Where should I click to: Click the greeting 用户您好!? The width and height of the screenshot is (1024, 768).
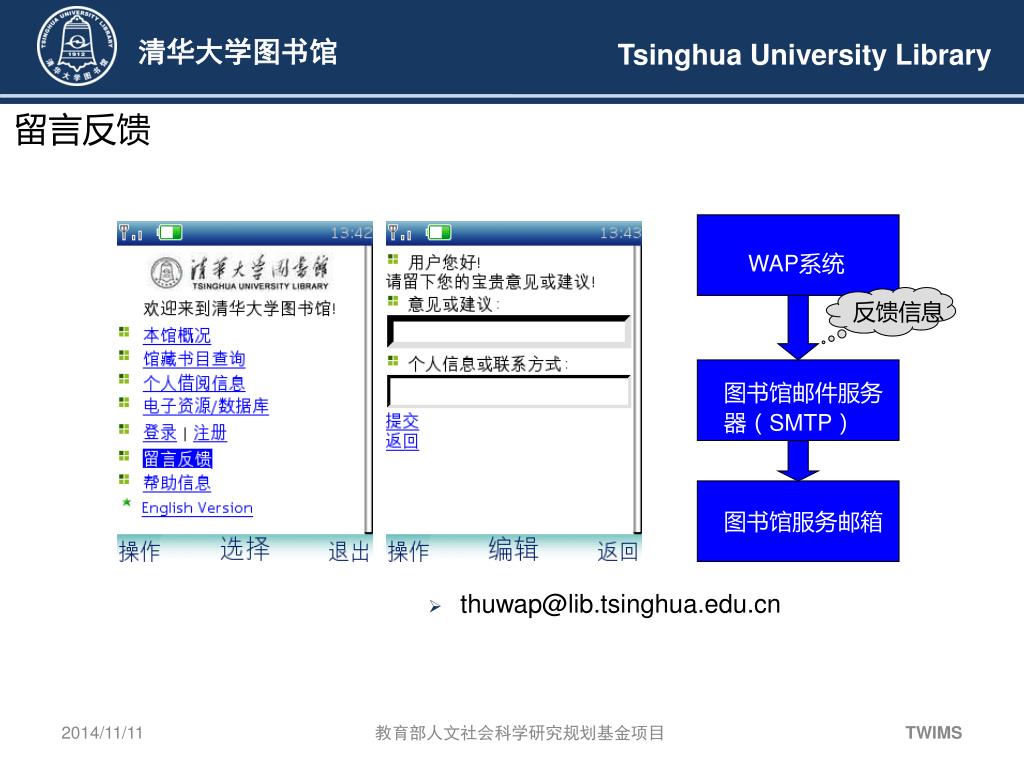coord(445,263)
